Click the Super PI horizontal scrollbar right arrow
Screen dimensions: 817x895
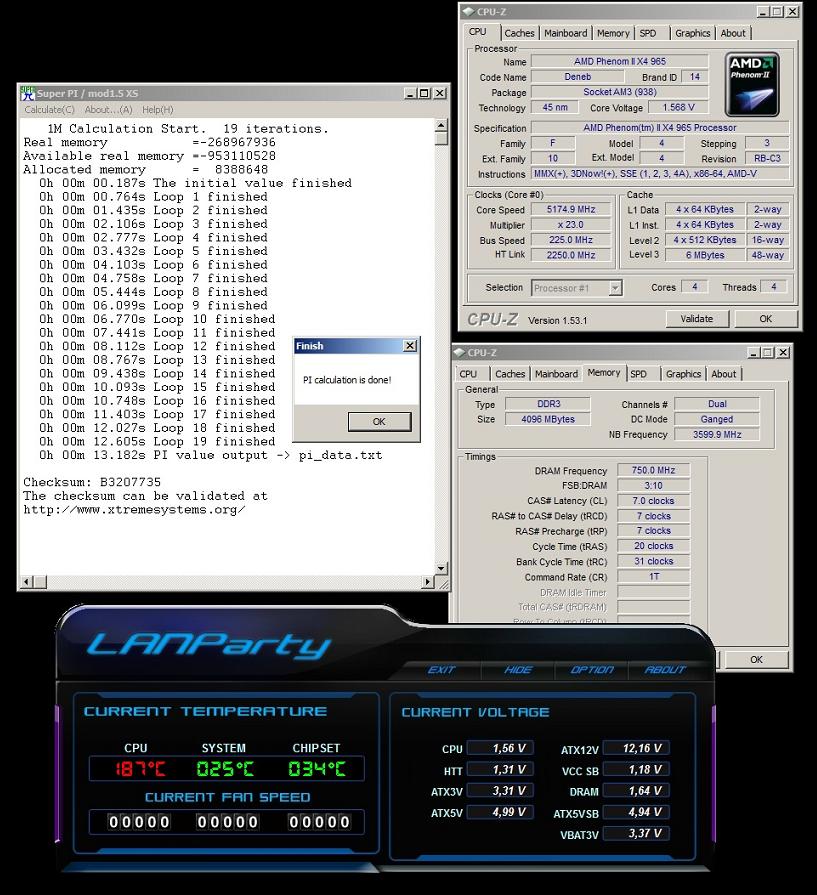tap(428, 582)
